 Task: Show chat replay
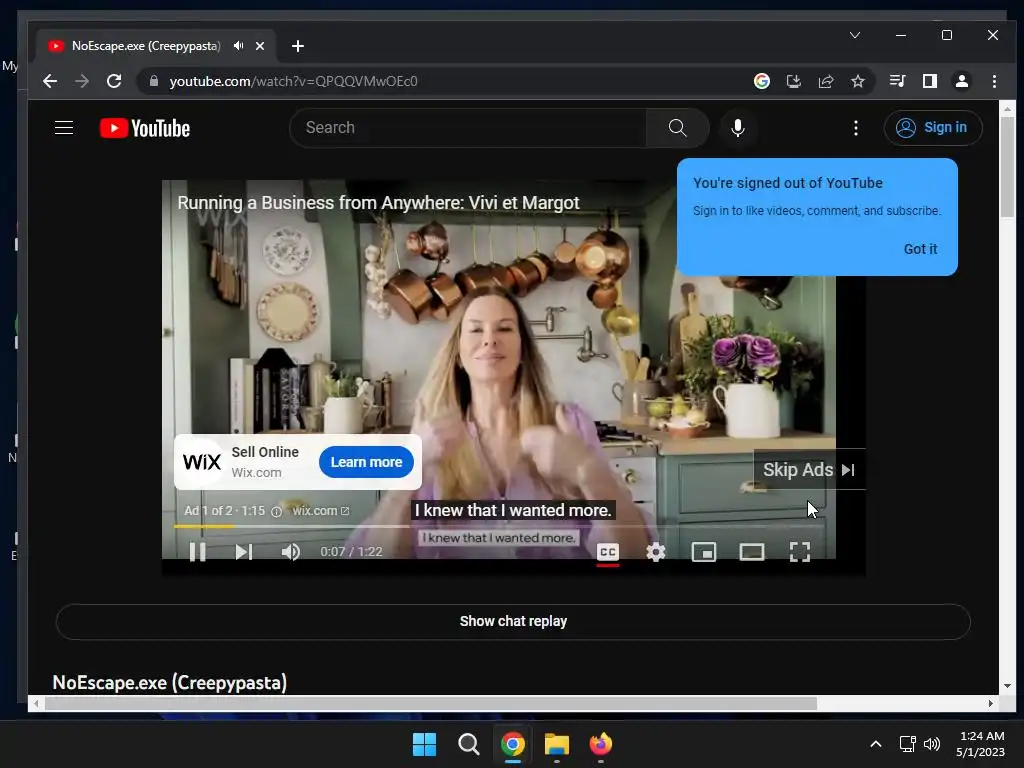click(x=513, y=621)
